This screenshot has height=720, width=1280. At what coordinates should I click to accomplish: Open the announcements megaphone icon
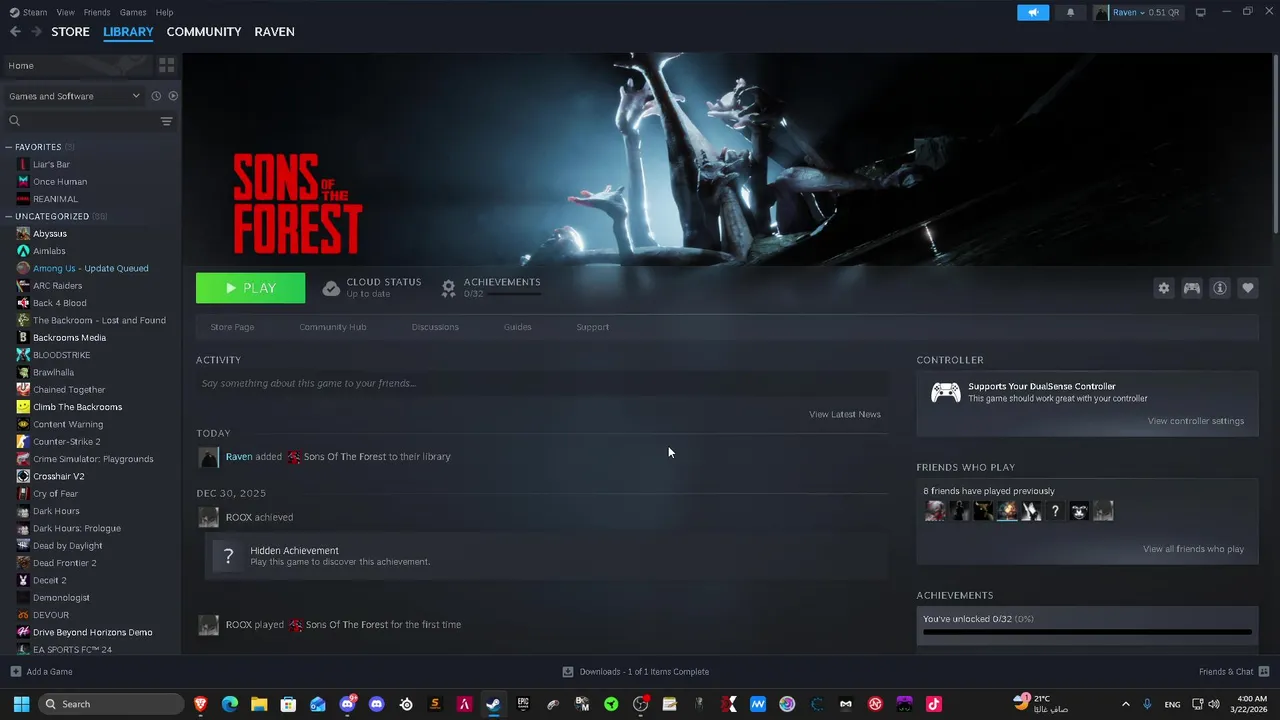1033,12
